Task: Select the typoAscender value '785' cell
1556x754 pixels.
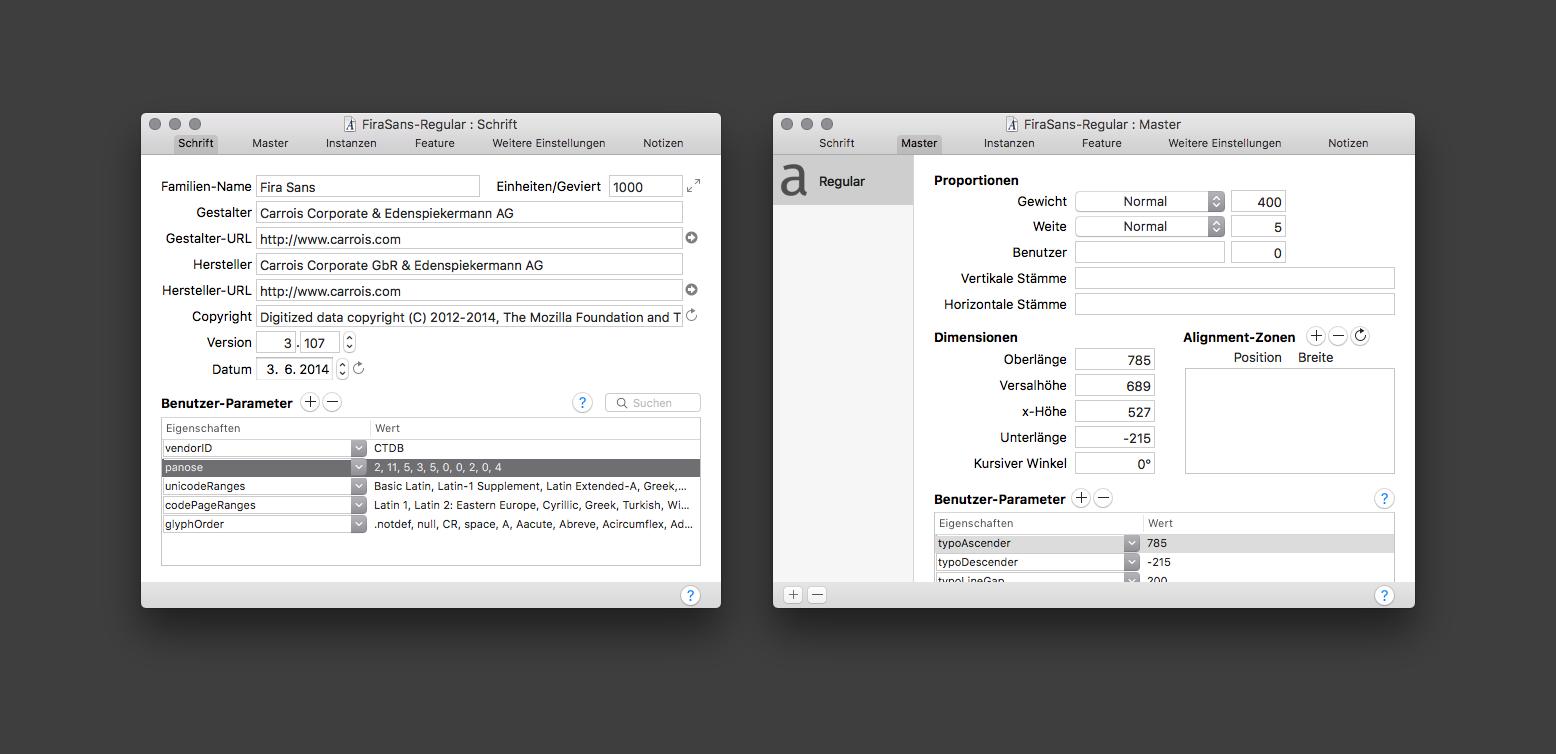Action: pos(1268,543)
